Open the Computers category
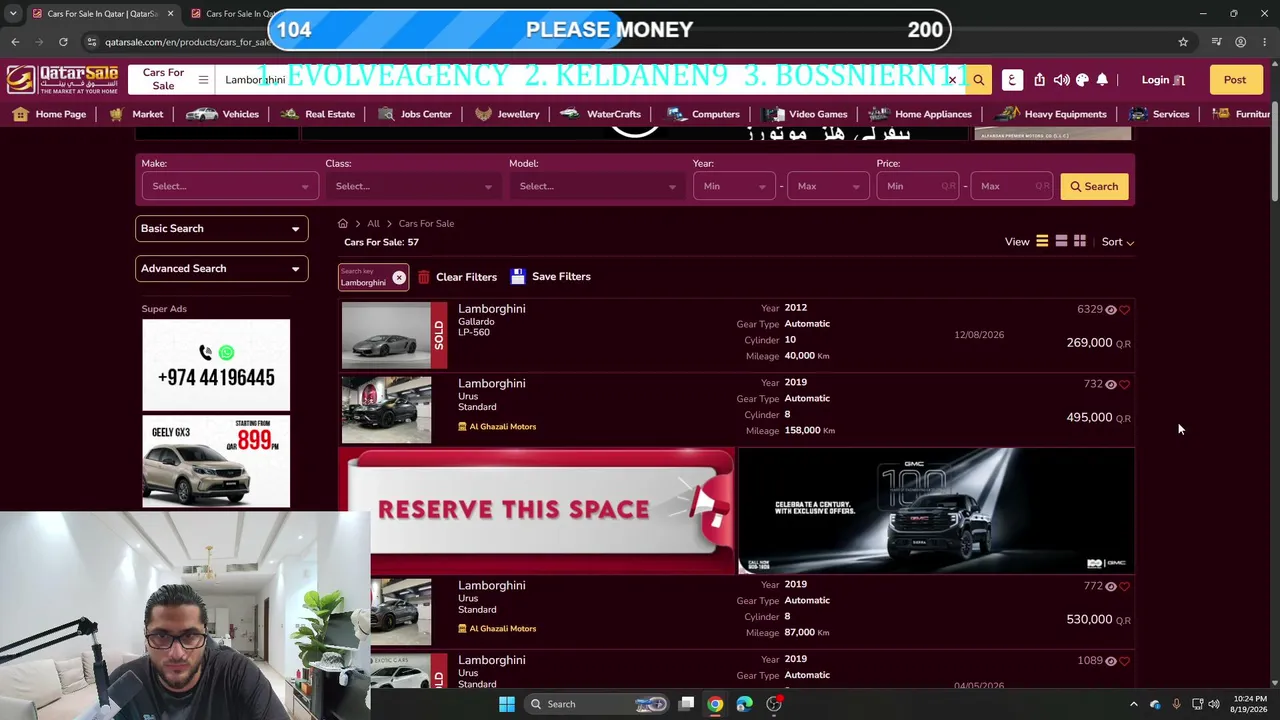 click(704, 114)
